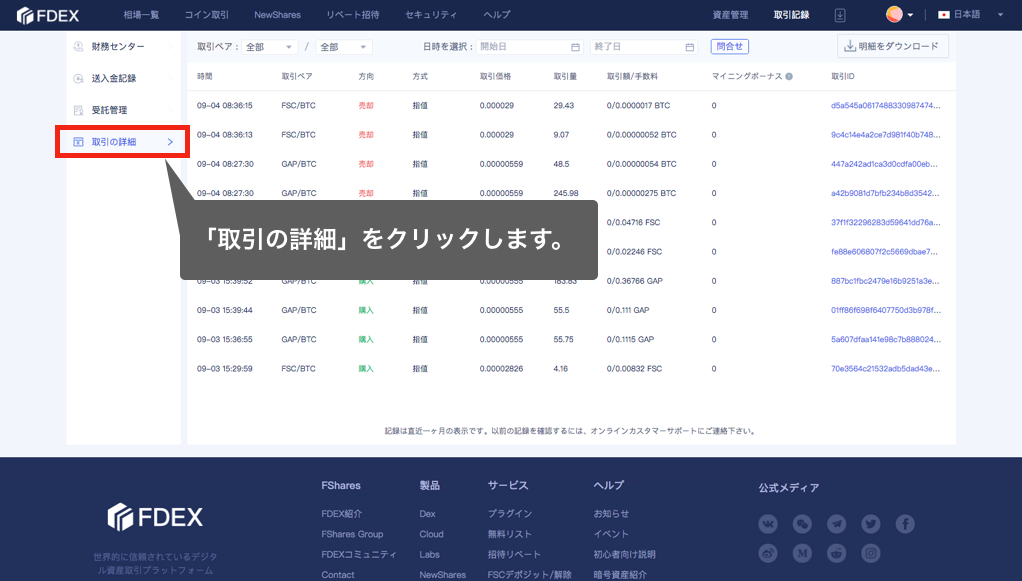The width and height of the screenshot is (1022, 581).
Task: Click the user avatar icon
Action: [894, 14]
